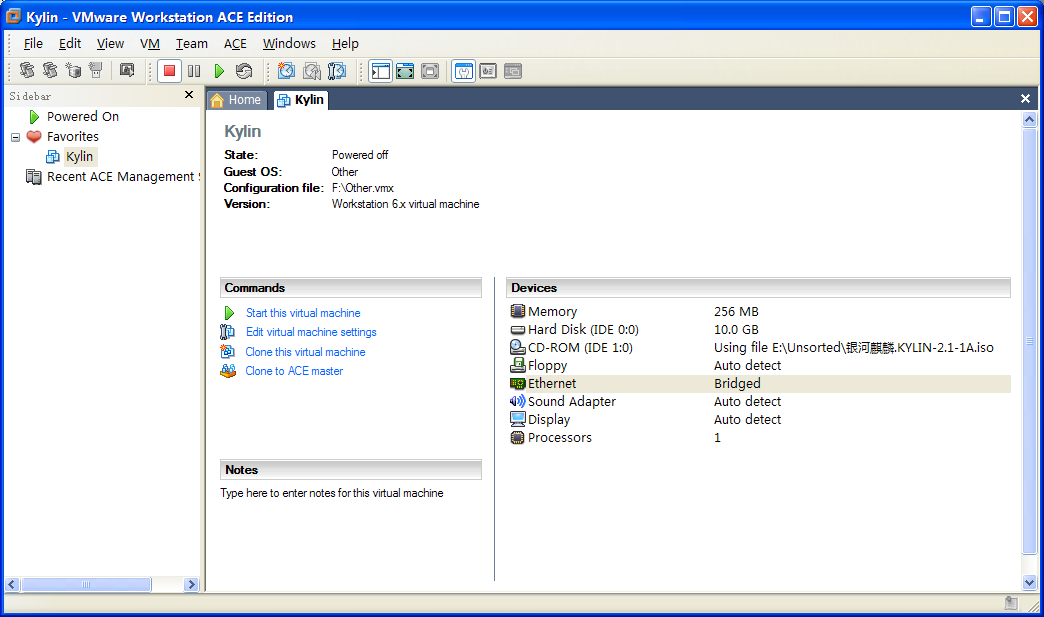Click the Sound Adapter speaker icon
1044x617 pixels.
coord(517,401)
